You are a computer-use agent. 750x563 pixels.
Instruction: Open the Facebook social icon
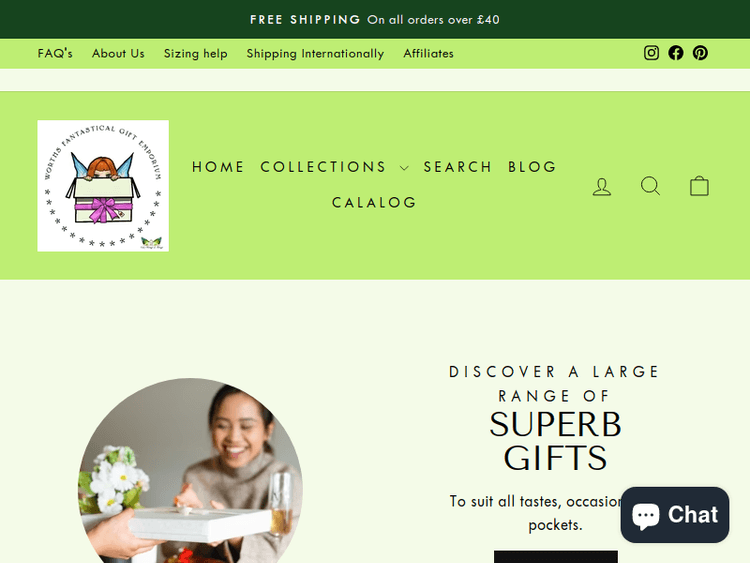[x=675, y=53]
